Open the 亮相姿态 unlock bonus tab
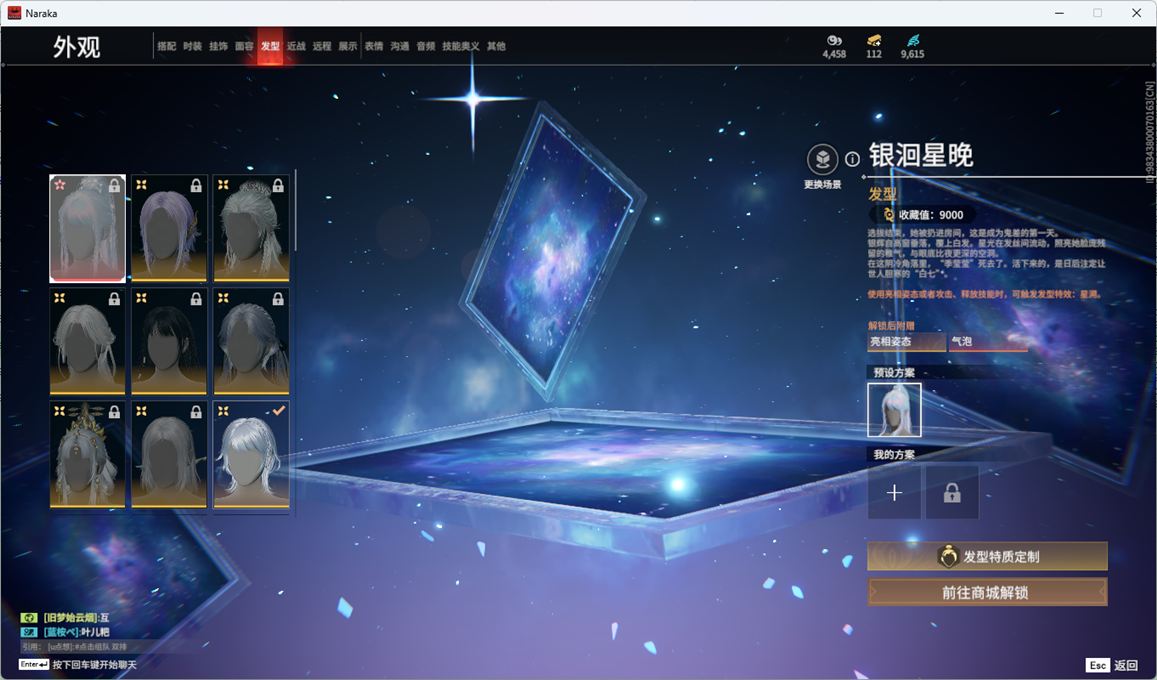 [x=907, y=341]
